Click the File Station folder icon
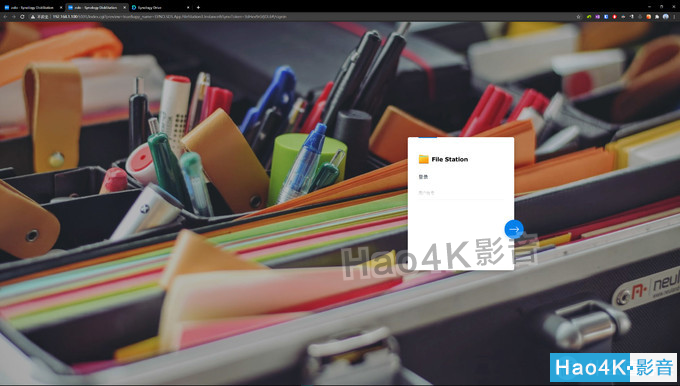The image size is (680, 386). click(x=424, y=159)
